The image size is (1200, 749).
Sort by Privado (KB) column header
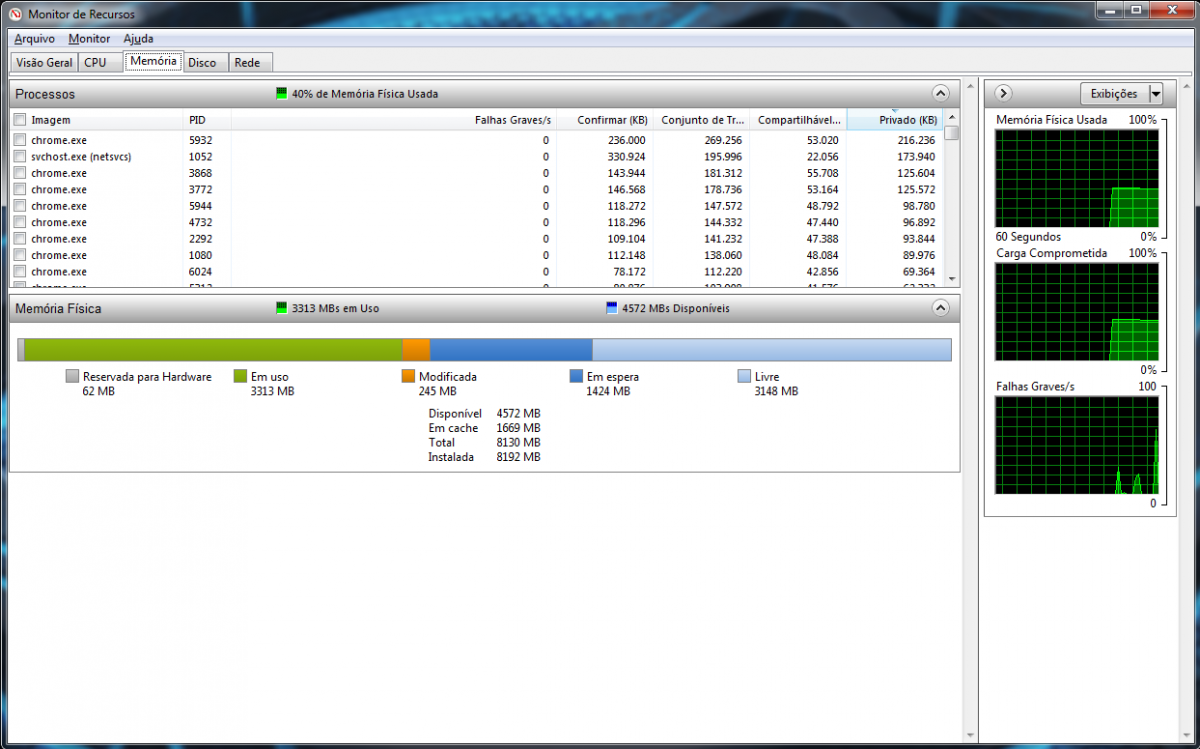coord(894,120)
